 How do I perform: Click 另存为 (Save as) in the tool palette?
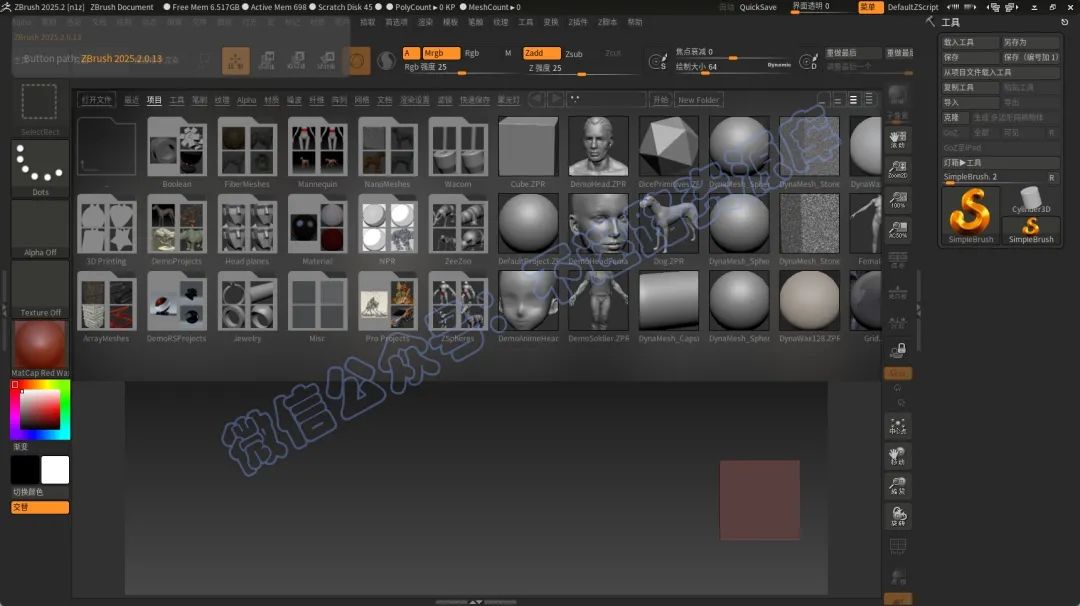point(1031,42)
